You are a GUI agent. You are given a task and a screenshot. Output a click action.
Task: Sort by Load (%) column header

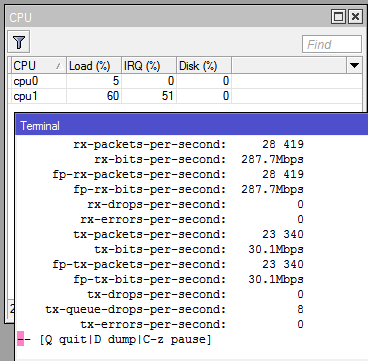click(94, 66)
